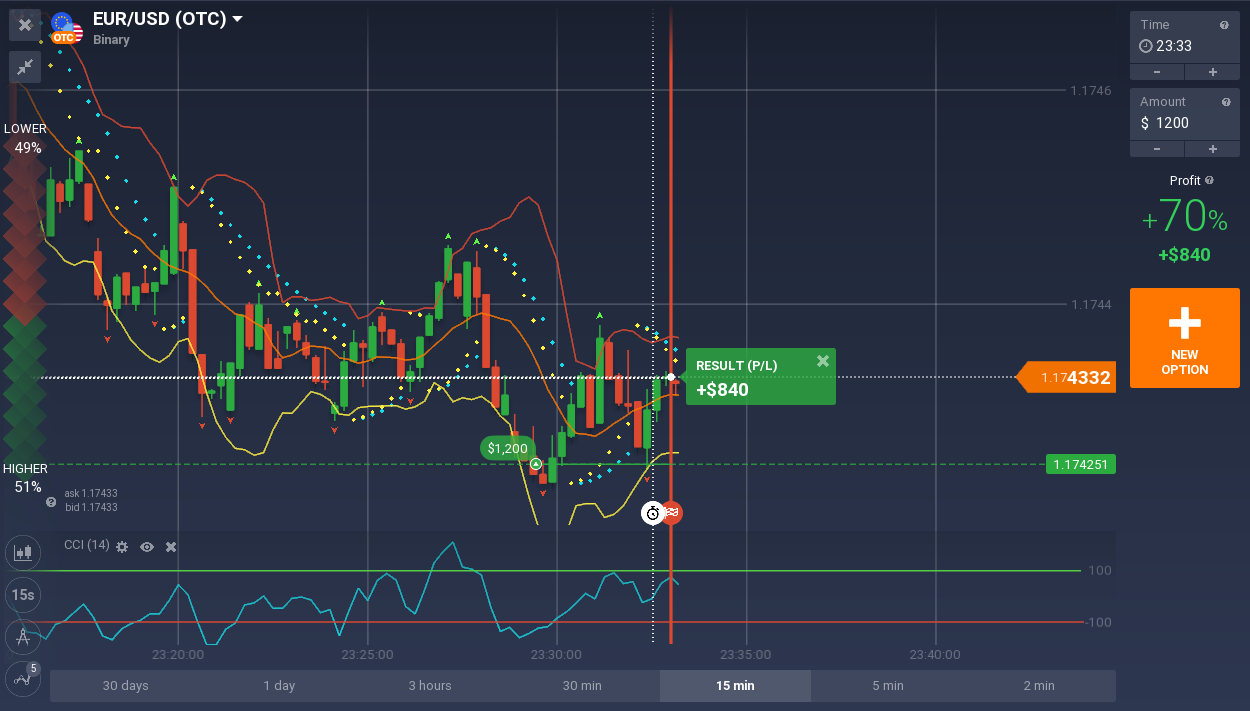
Task: Select the 15 min timeframe tab
Action: coord(735,686)
